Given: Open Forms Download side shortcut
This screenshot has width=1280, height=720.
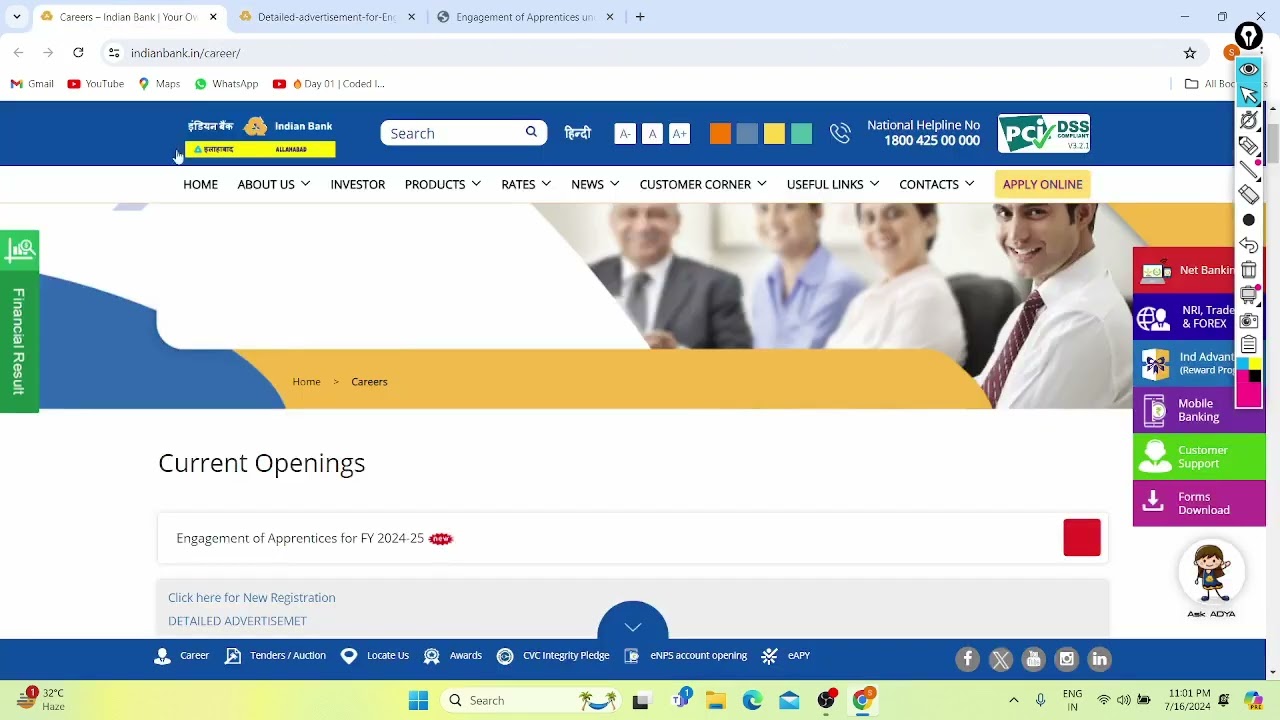Looking at the screenshot, I should click(x=1199, y=503).
